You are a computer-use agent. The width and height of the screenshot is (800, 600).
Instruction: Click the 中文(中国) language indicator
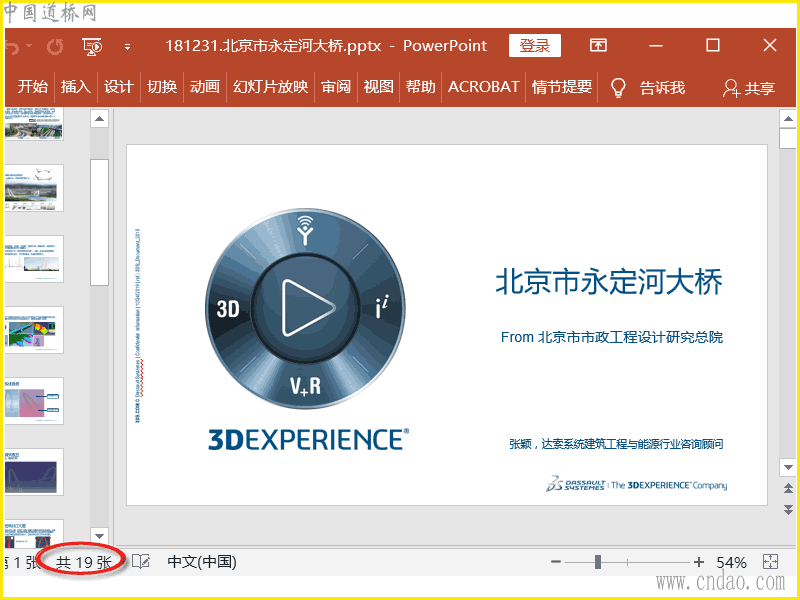(x=202, y=562)
